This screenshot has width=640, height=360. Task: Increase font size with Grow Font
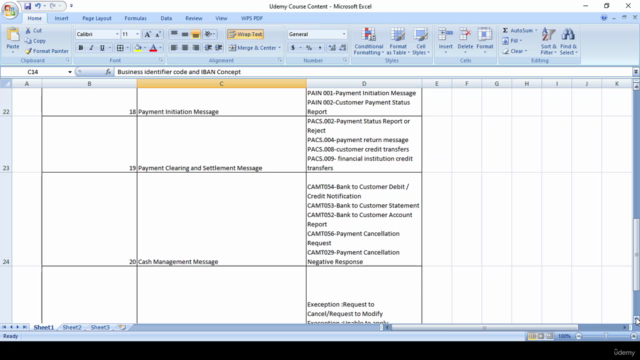(147, 34)
